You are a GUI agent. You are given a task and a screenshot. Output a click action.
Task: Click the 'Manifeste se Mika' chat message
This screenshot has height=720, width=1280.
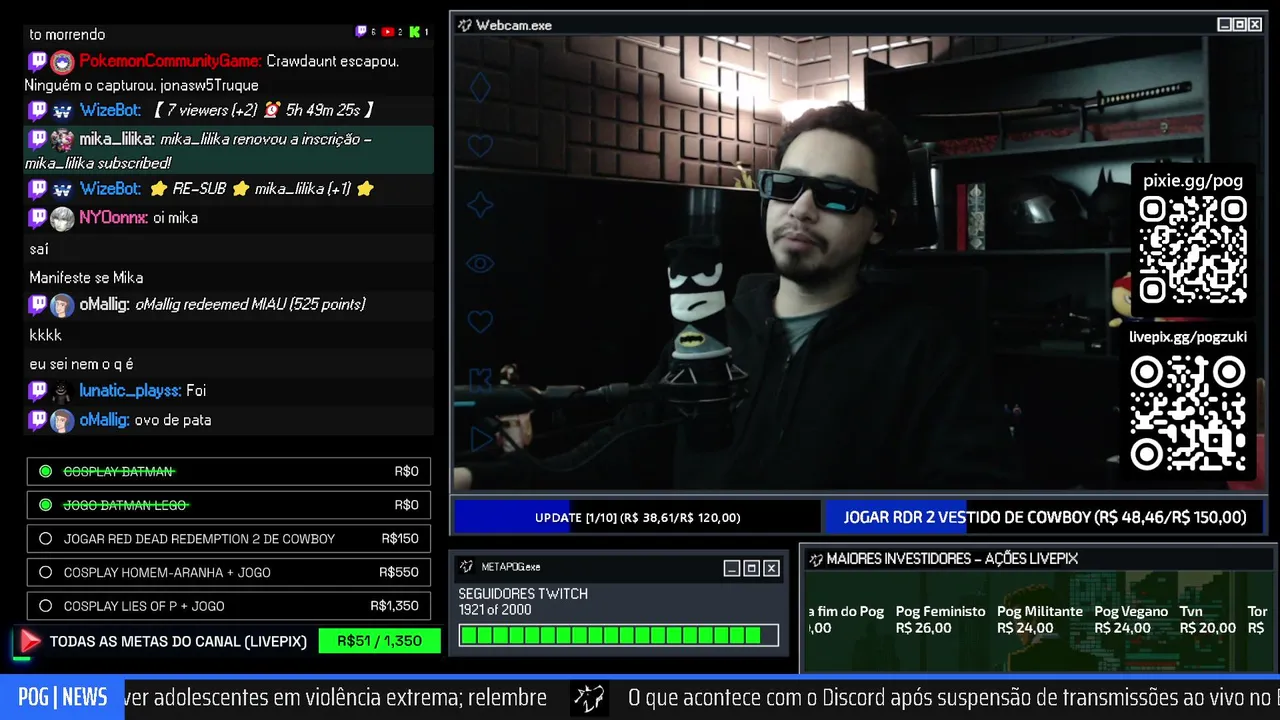(86, 277)
